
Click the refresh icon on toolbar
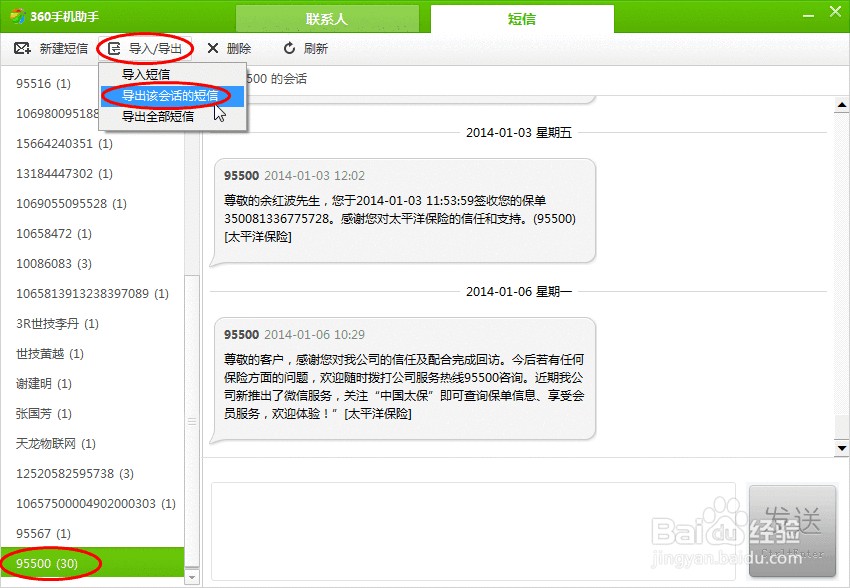click(288, 47)
